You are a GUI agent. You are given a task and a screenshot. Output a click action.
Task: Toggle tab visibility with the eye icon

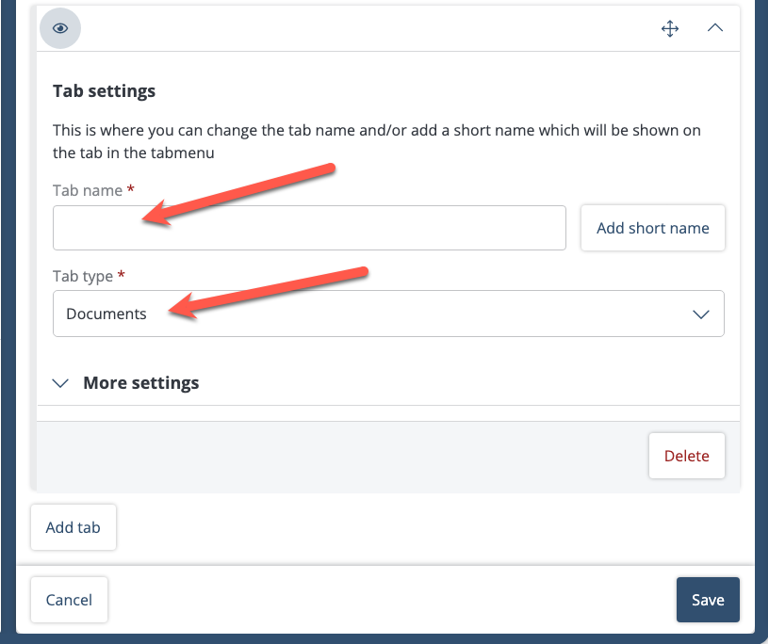(60, 28)
